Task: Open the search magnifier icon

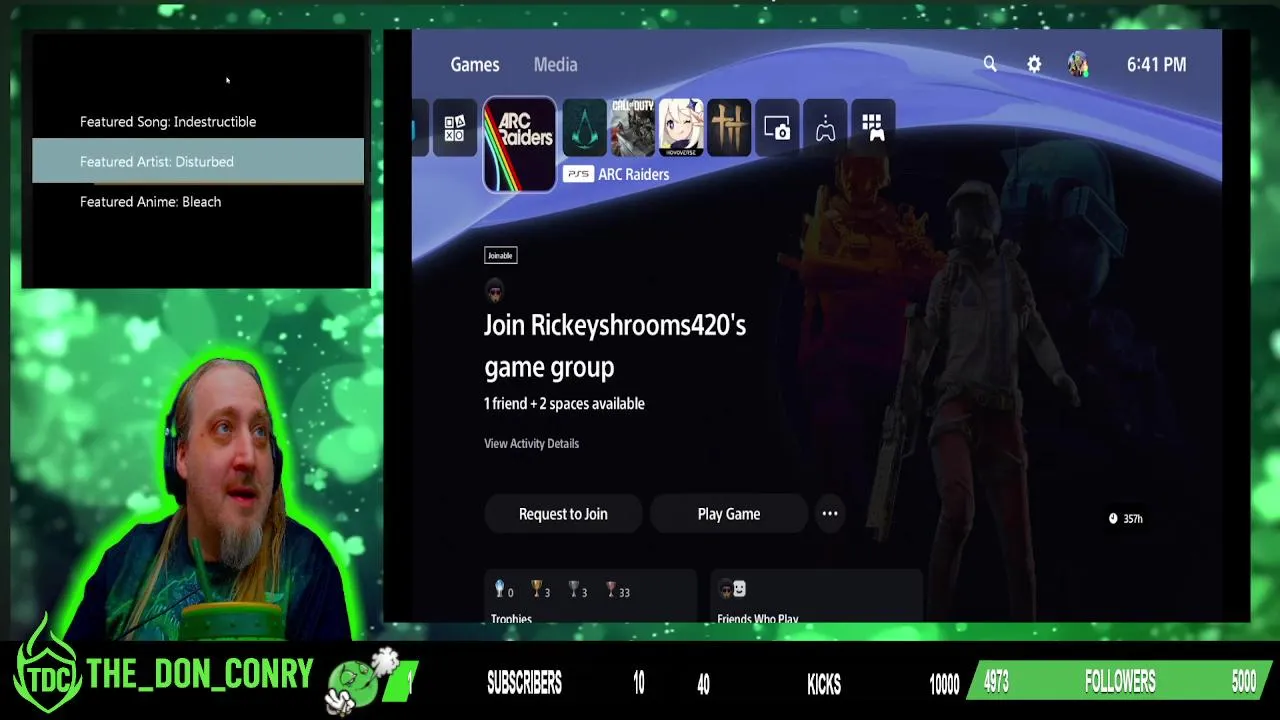Action: click(x=990, y=64)
